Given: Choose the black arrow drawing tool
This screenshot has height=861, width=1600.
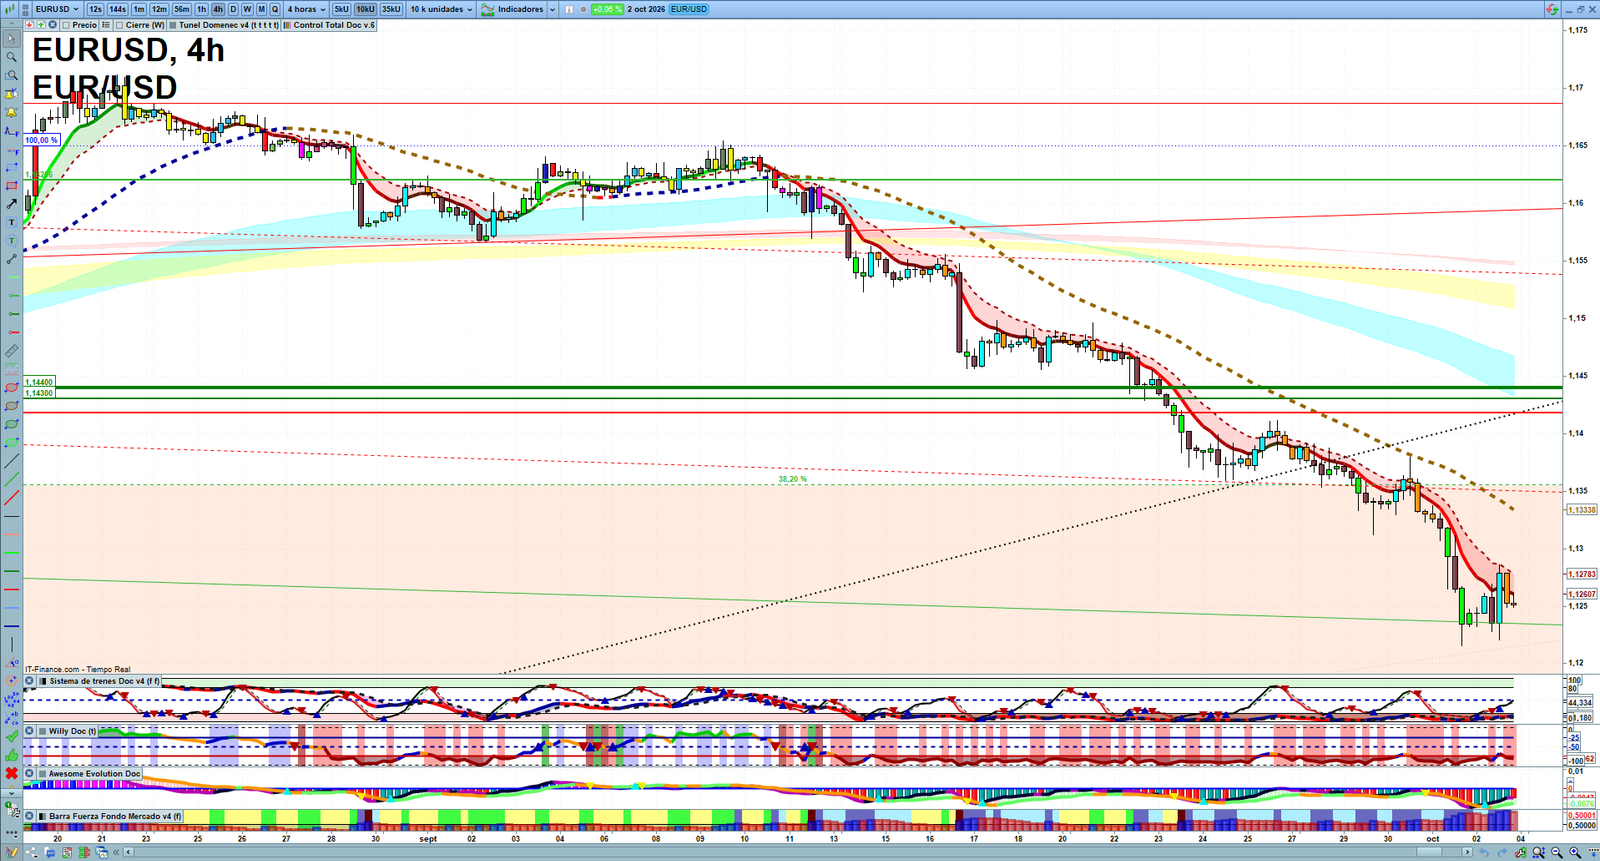Looking at the screenshot, I should (x=12, y=204).
